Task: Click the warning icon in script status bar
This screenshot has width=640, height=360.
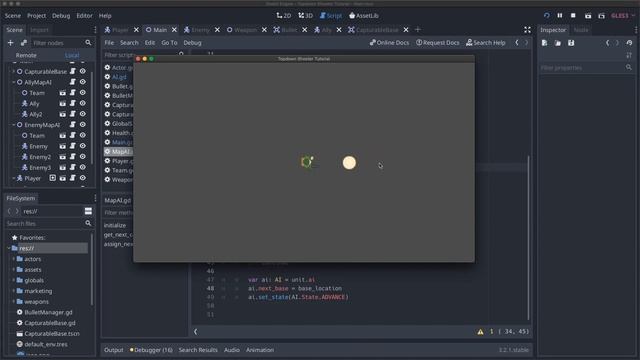Action: click(x=480, y=331)
